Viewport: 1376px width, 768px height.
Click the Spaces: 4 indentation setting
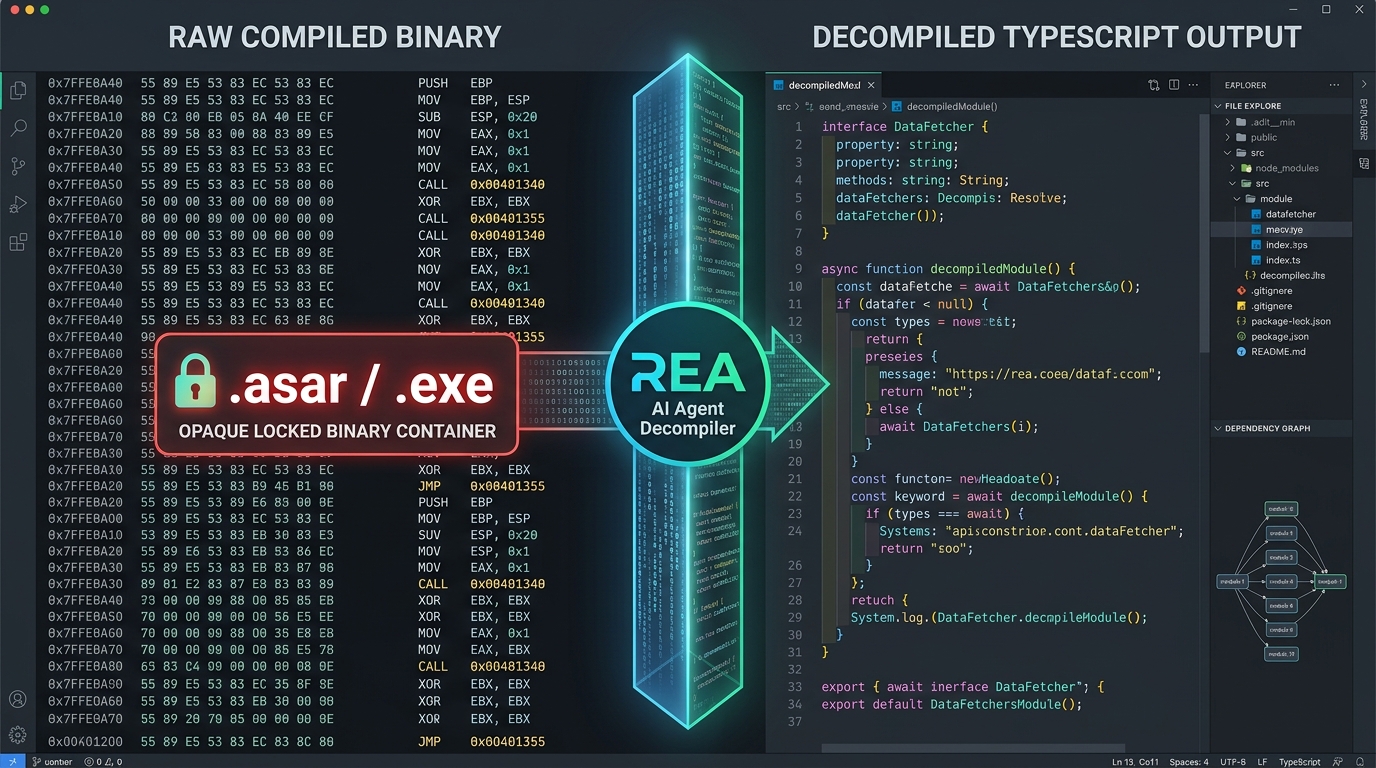click(1189, 761)
